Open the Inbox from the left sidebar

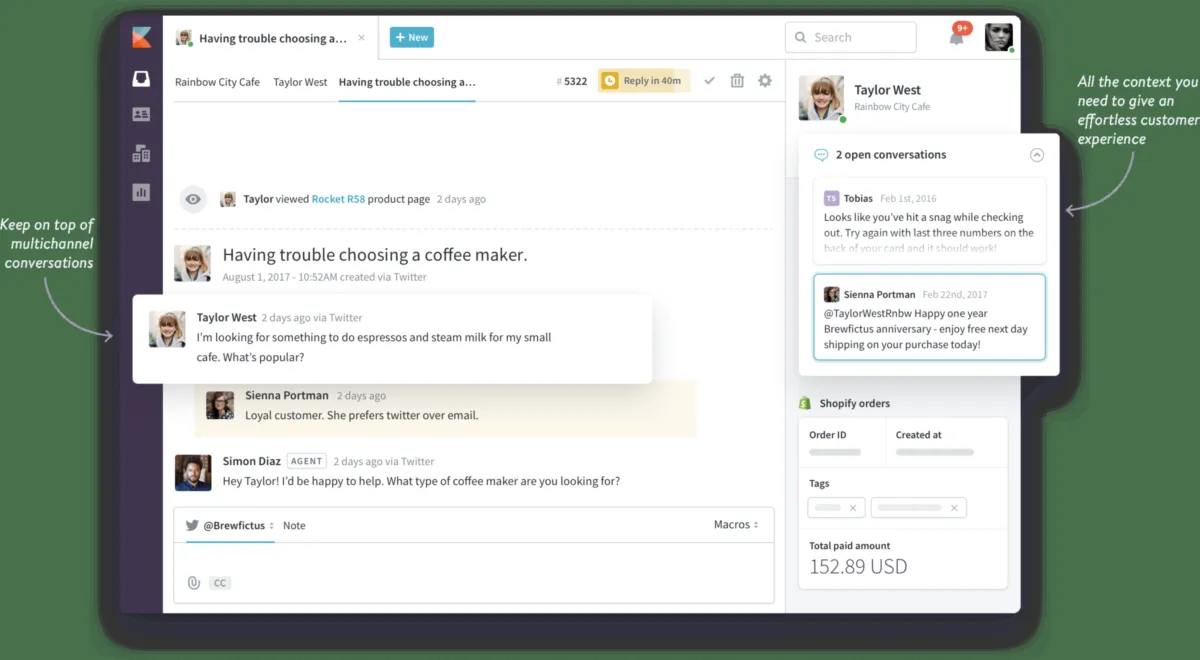141,79
